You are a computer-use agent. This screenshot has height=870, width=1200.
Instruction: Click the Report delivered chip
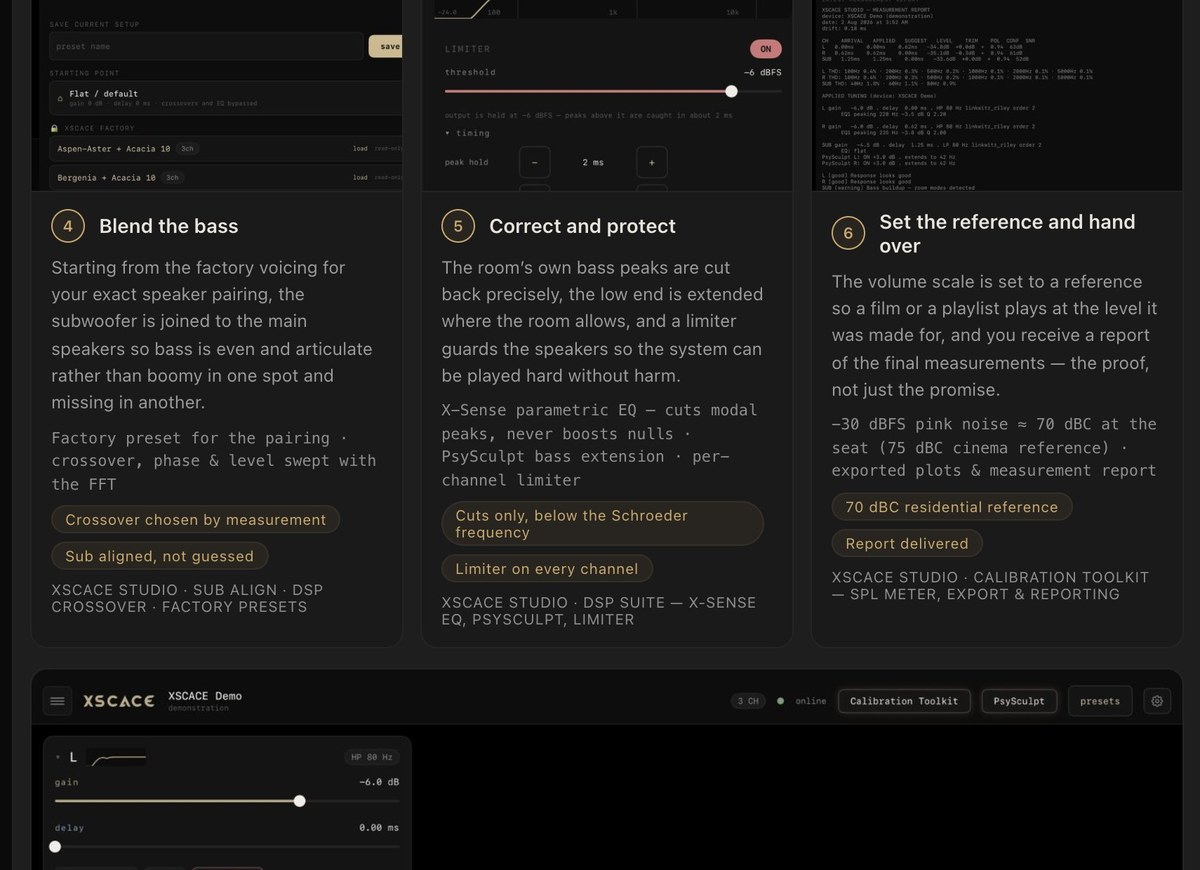tap(907, 544)
